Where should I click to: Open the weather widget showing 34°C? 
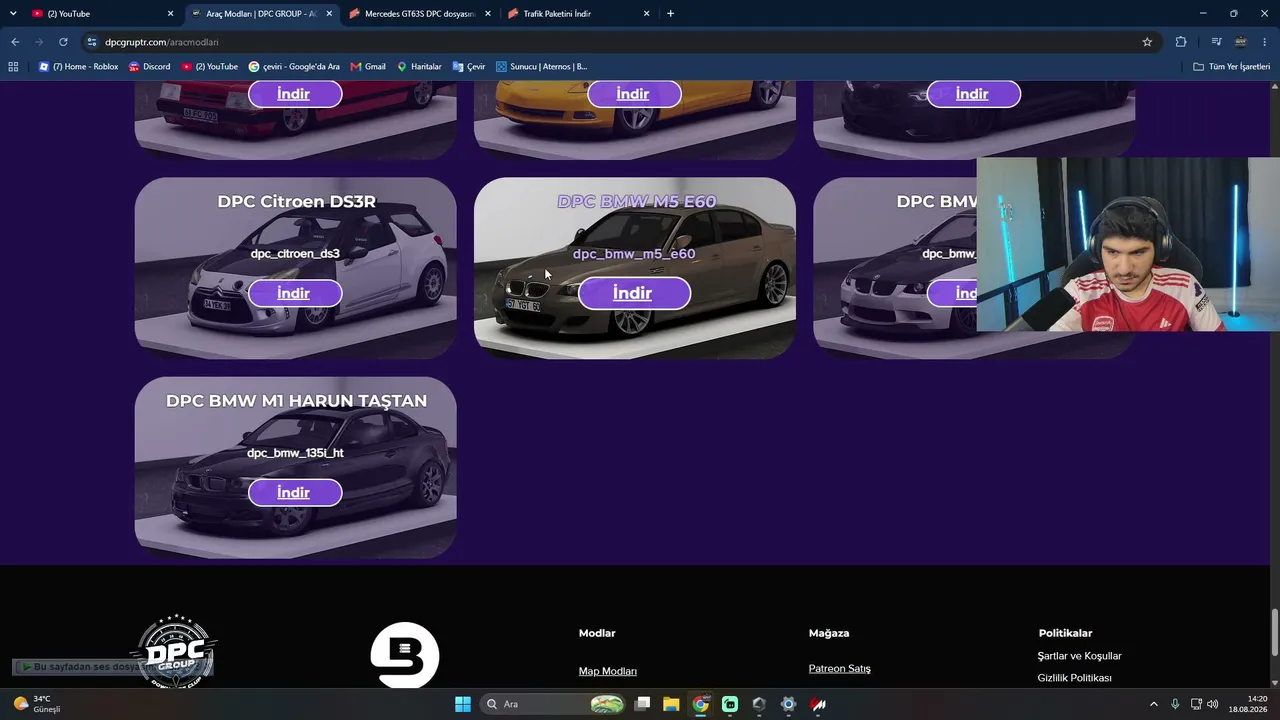pyautogui.click(x=37, y=704)
